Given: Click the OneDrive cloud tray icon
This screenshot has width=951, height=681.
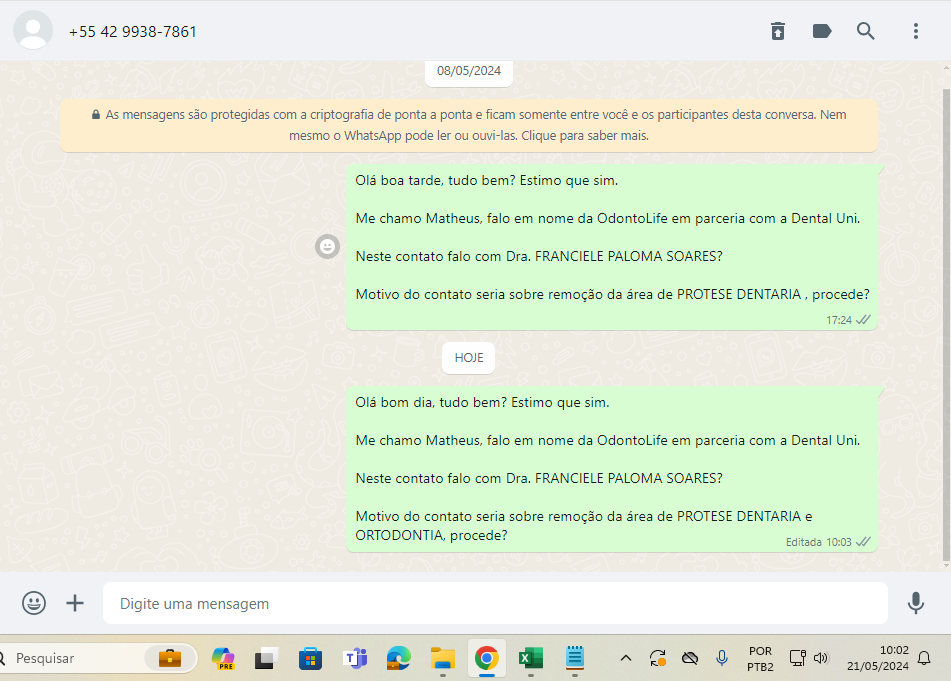Looking at the screenshot, I should point(690,658).
